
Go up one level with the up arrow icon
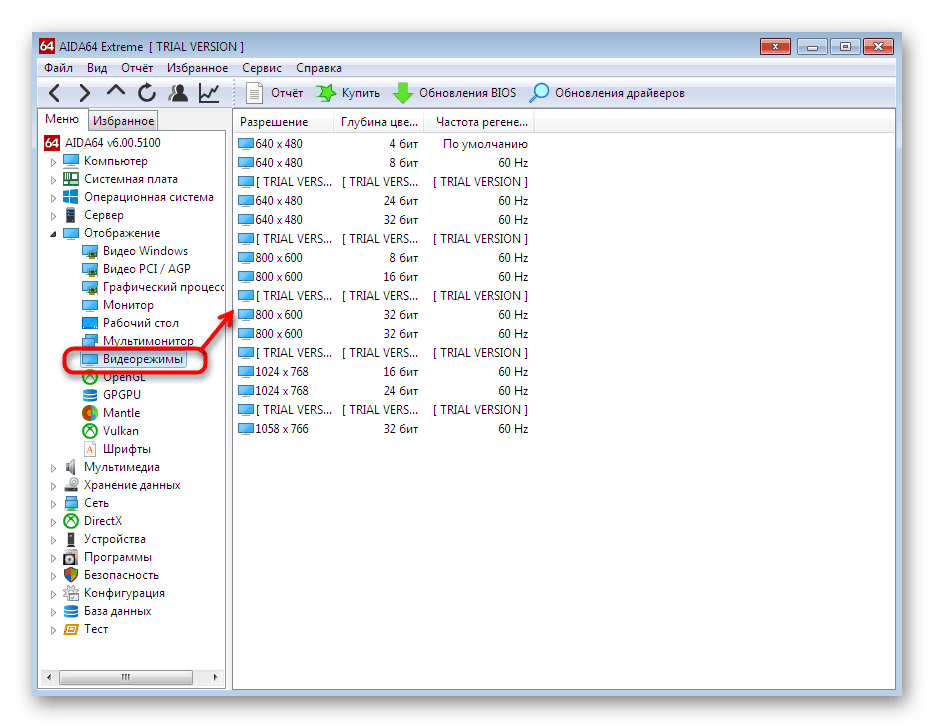click(x=116, y=91)
